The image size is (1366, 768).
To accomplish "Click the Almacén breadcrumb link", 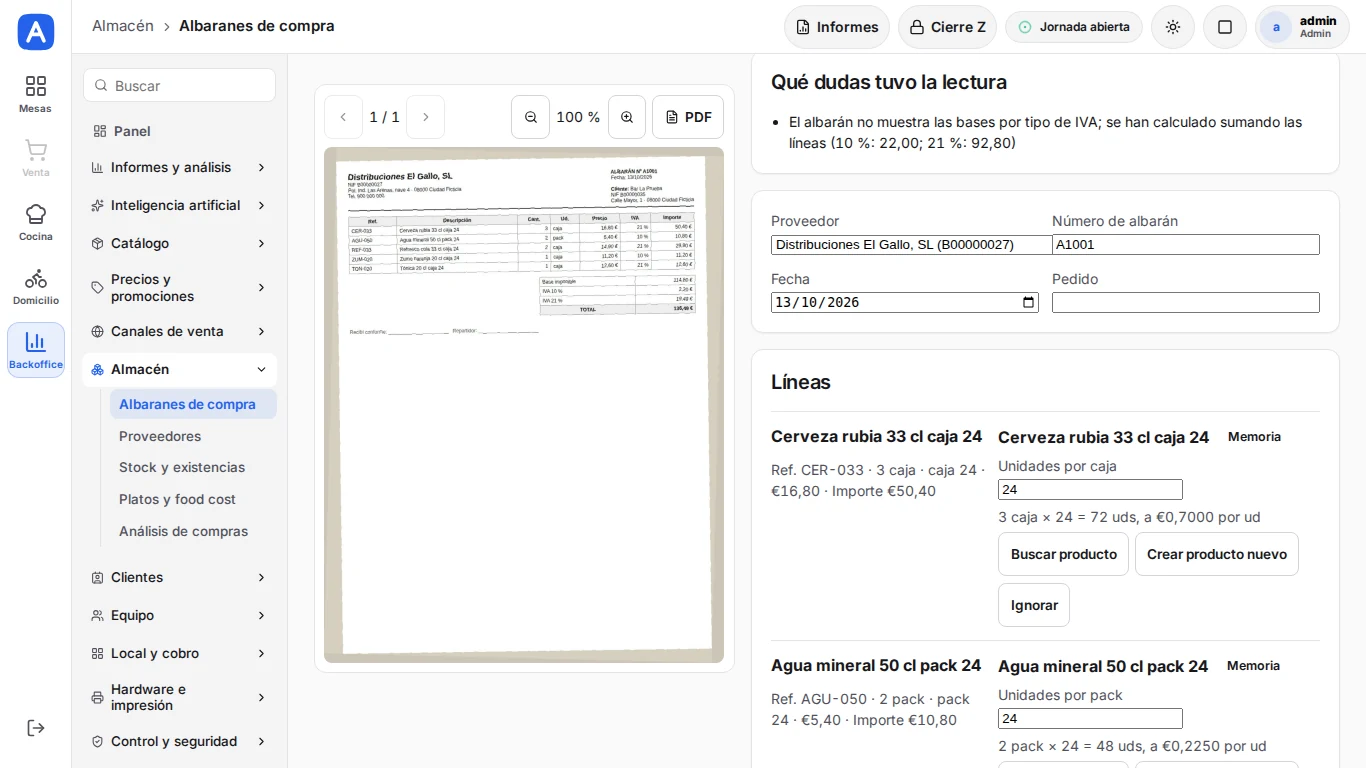I will (x=123, y=26).
